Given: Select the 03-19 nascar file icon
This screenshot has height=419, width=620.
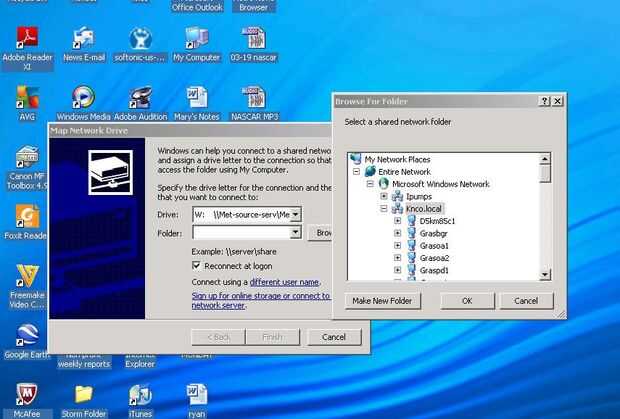Looking at the screenshot, I should click(x=253, y=38).
